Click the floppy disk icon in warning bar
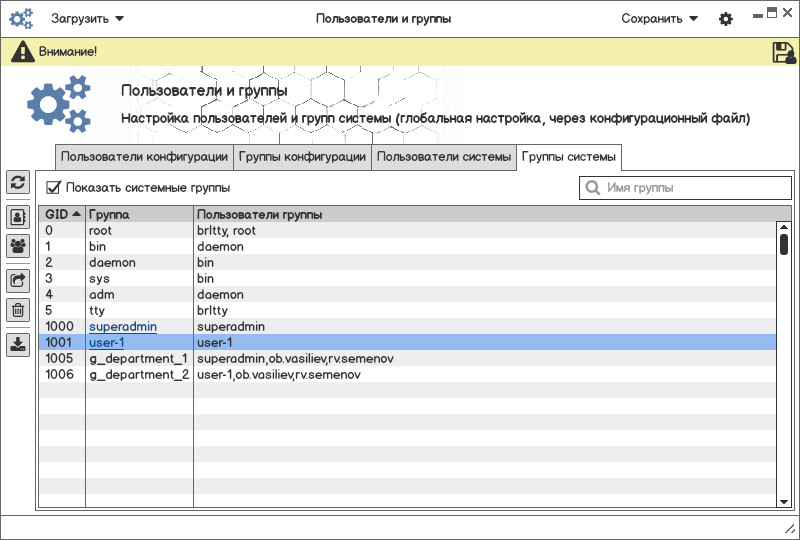 click(x=784, y=53)
